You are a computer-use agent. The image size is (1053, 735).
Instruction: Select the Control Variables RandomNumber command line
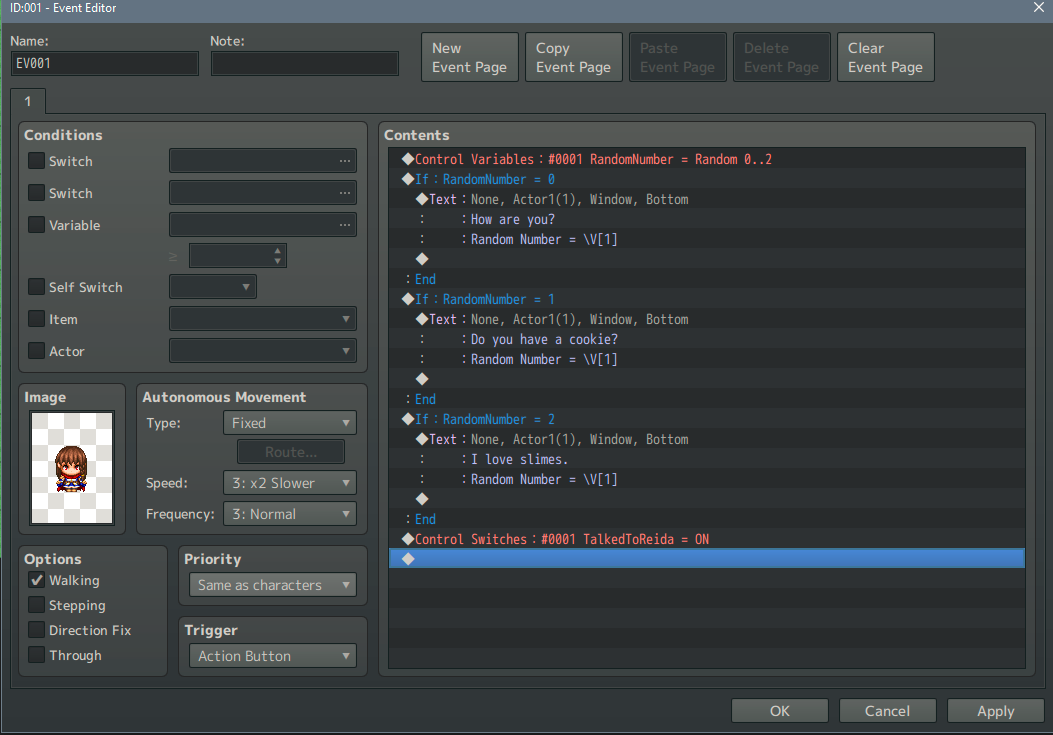[x=592, y=159]
